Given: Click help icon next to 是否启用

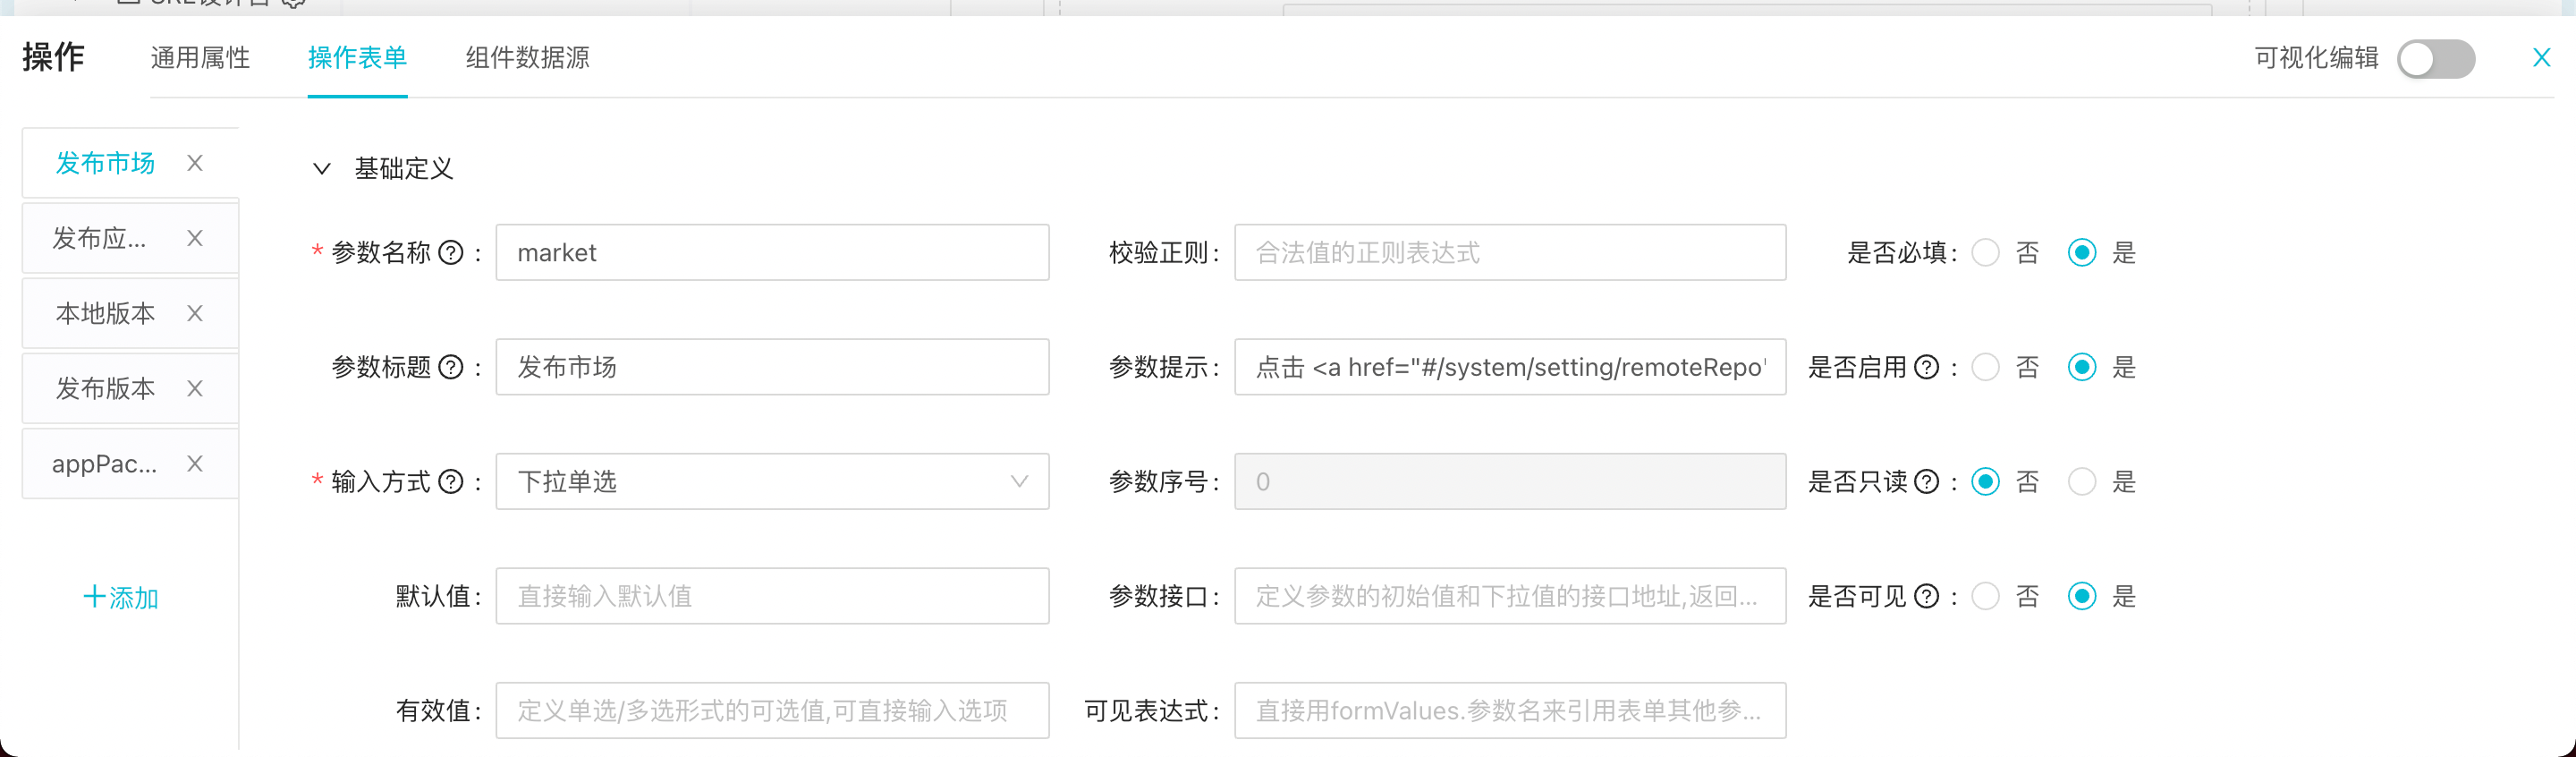Looking at the screenshot, I should click(x=1926, y=368).
